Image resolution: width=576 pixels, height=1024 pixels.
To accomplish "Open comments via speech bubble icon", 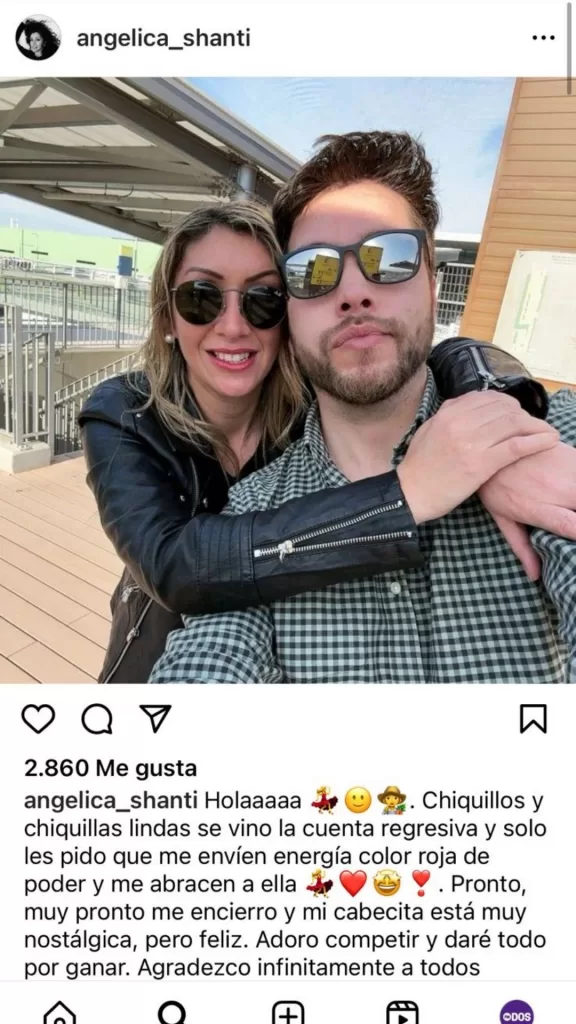I will click(x=97, y=719).
